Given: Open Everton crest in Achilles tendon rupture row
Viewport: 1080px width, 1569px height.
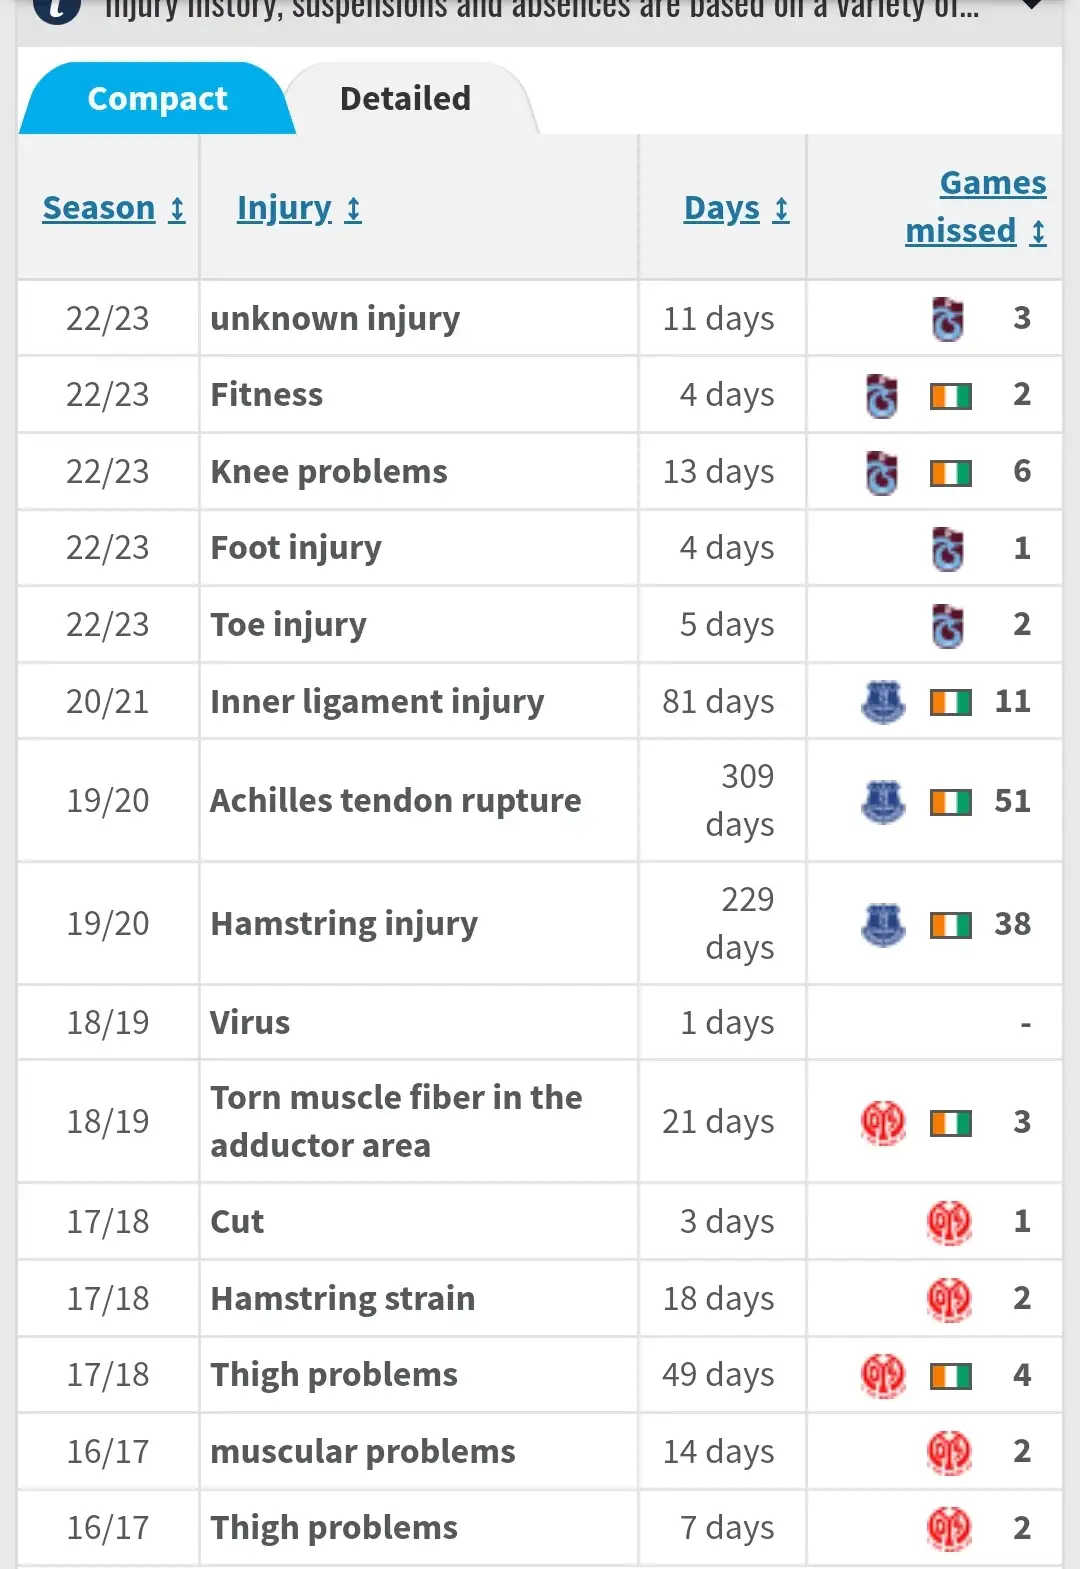Looking at the screenshot, I should (x=883, y=801).
